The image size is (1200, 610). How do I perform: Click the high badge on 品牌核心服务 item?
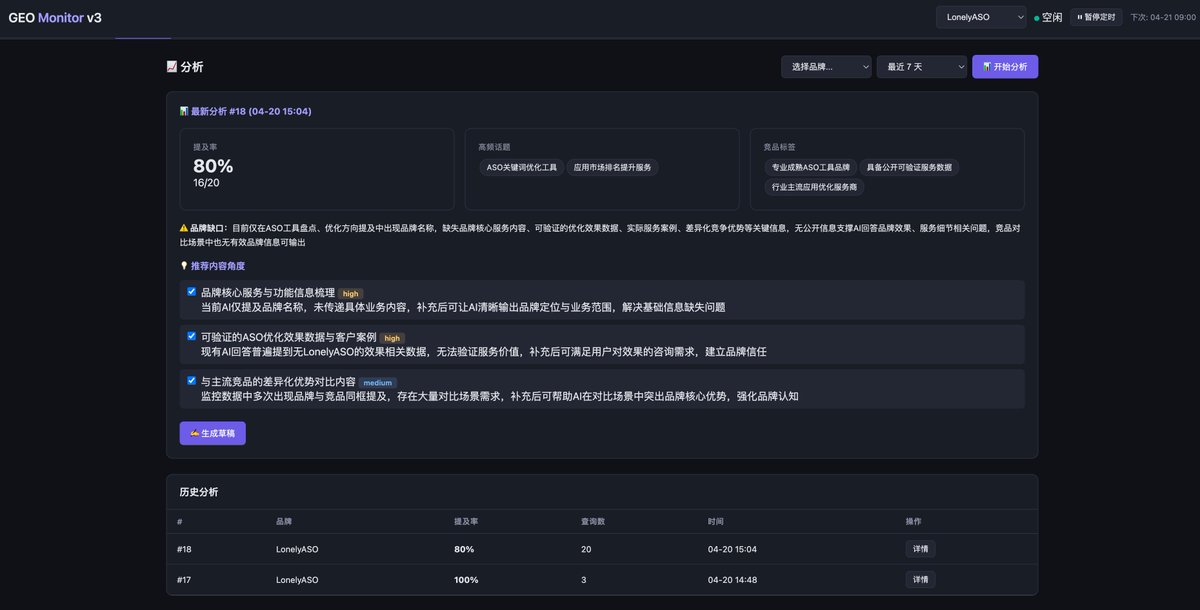coord(351,293)
